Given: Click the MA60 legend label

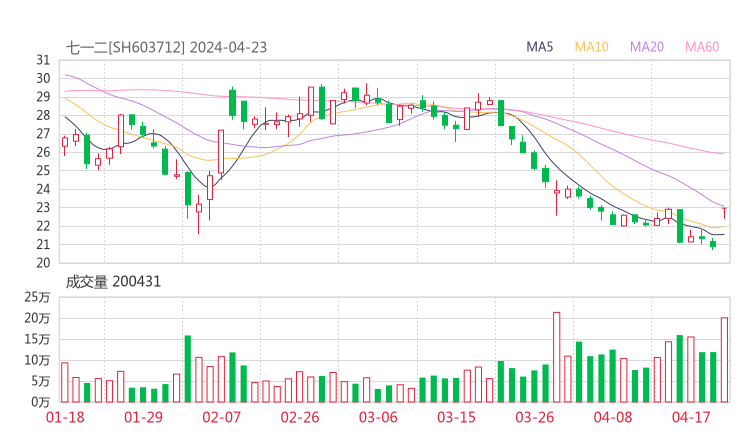Looking at the screenshot, I should pyautogui.click(x=702, y=47).
